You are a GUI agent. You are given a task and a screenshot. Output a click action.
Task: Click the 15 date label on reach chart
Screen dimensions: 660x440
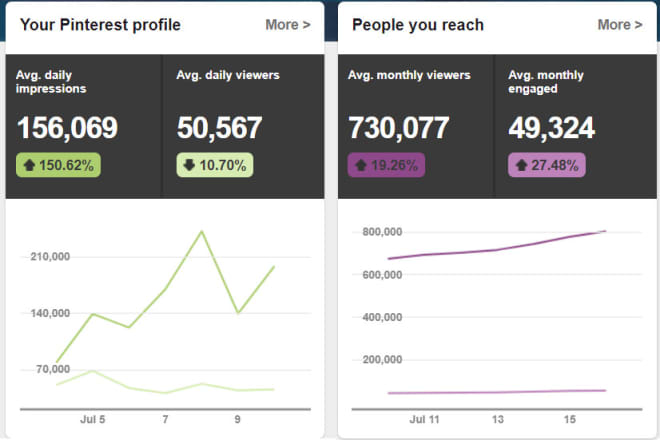570,419
